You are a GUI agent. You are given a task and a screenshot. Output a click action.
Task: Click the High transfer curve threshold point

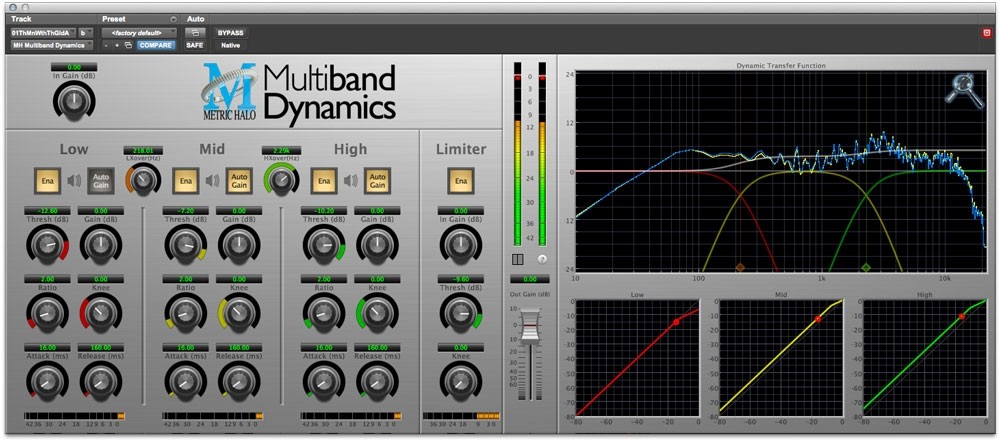click(x=961, y=317)
